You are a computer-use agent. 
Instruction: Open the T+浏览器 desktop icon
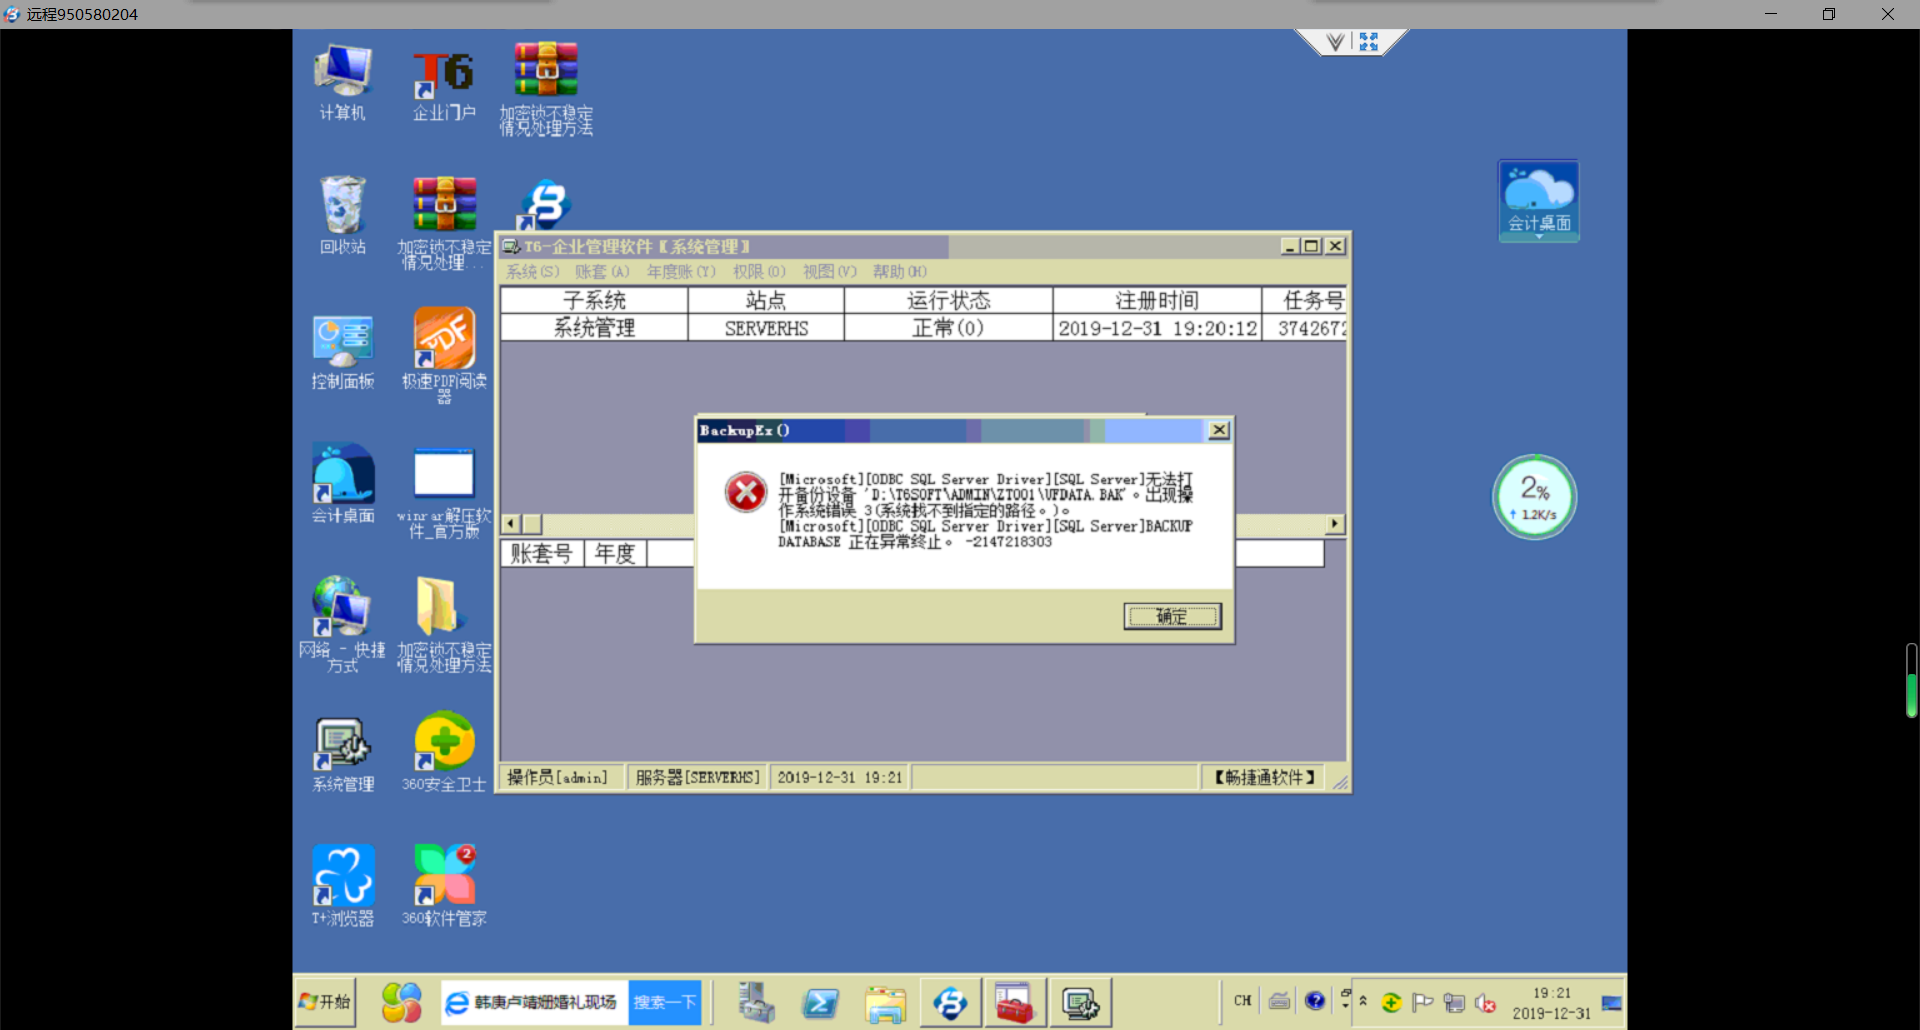tap(343, 886)
